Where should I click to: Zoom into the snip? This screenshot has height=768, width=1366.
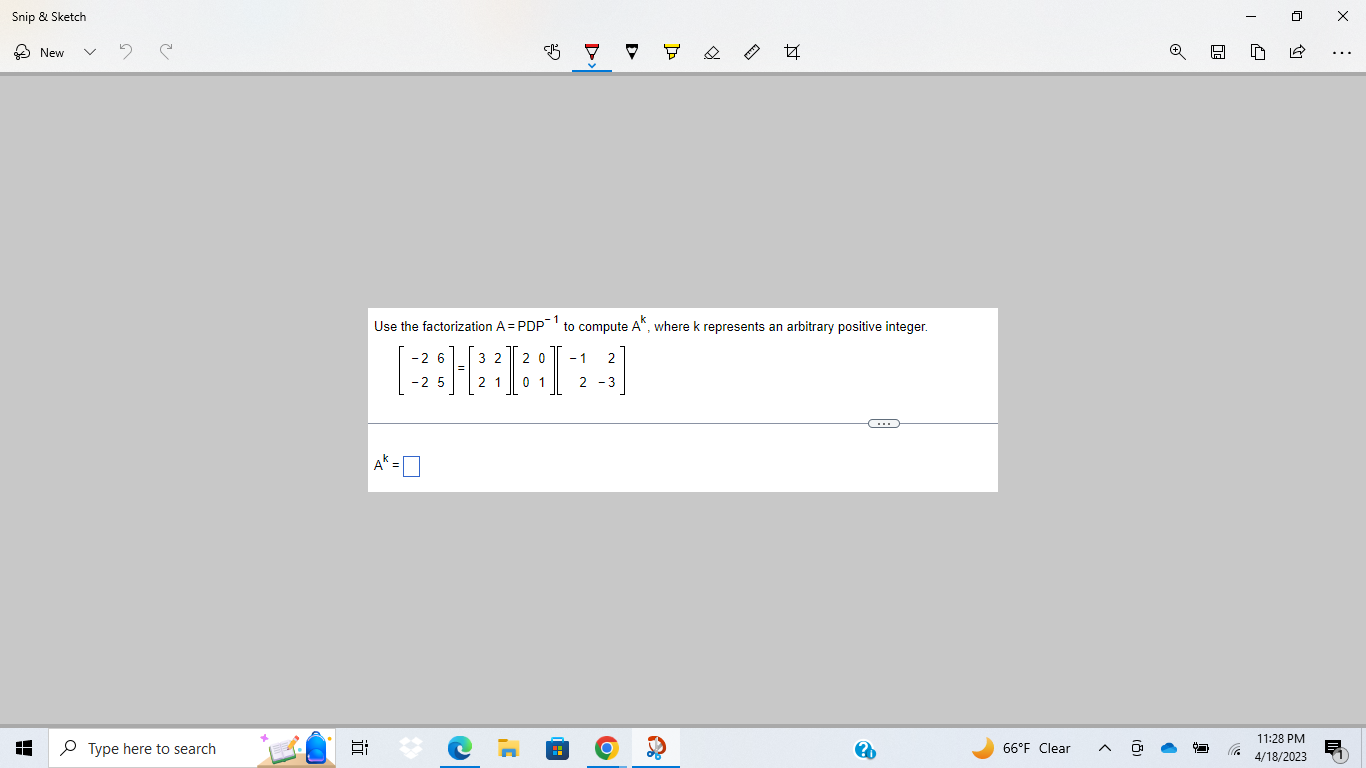click(x=1177, y=52)
